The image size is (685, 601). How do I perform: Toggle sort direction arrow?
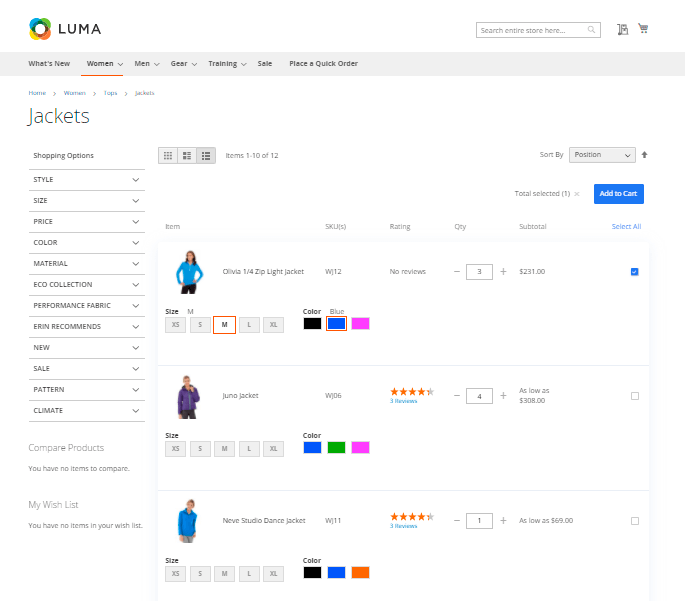pyautogui.click(x=644, y=155)
